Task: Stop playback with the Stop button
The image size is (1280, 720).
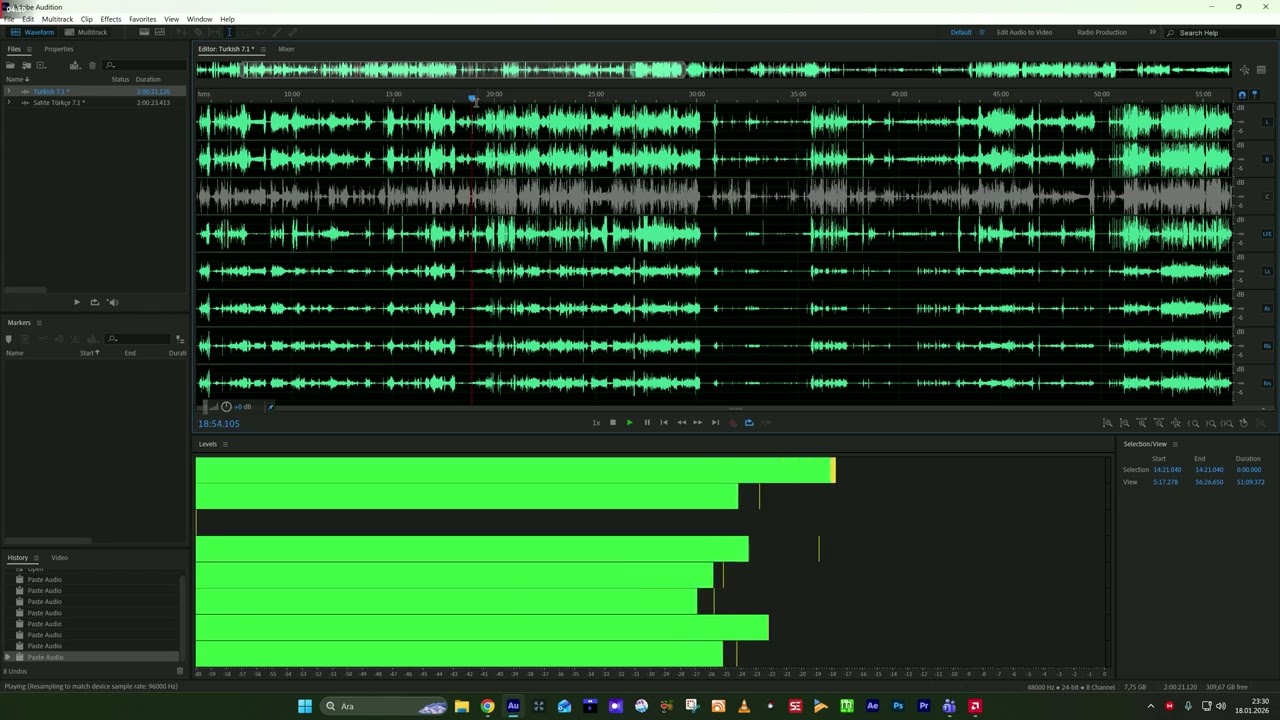Action: [613, 423]
